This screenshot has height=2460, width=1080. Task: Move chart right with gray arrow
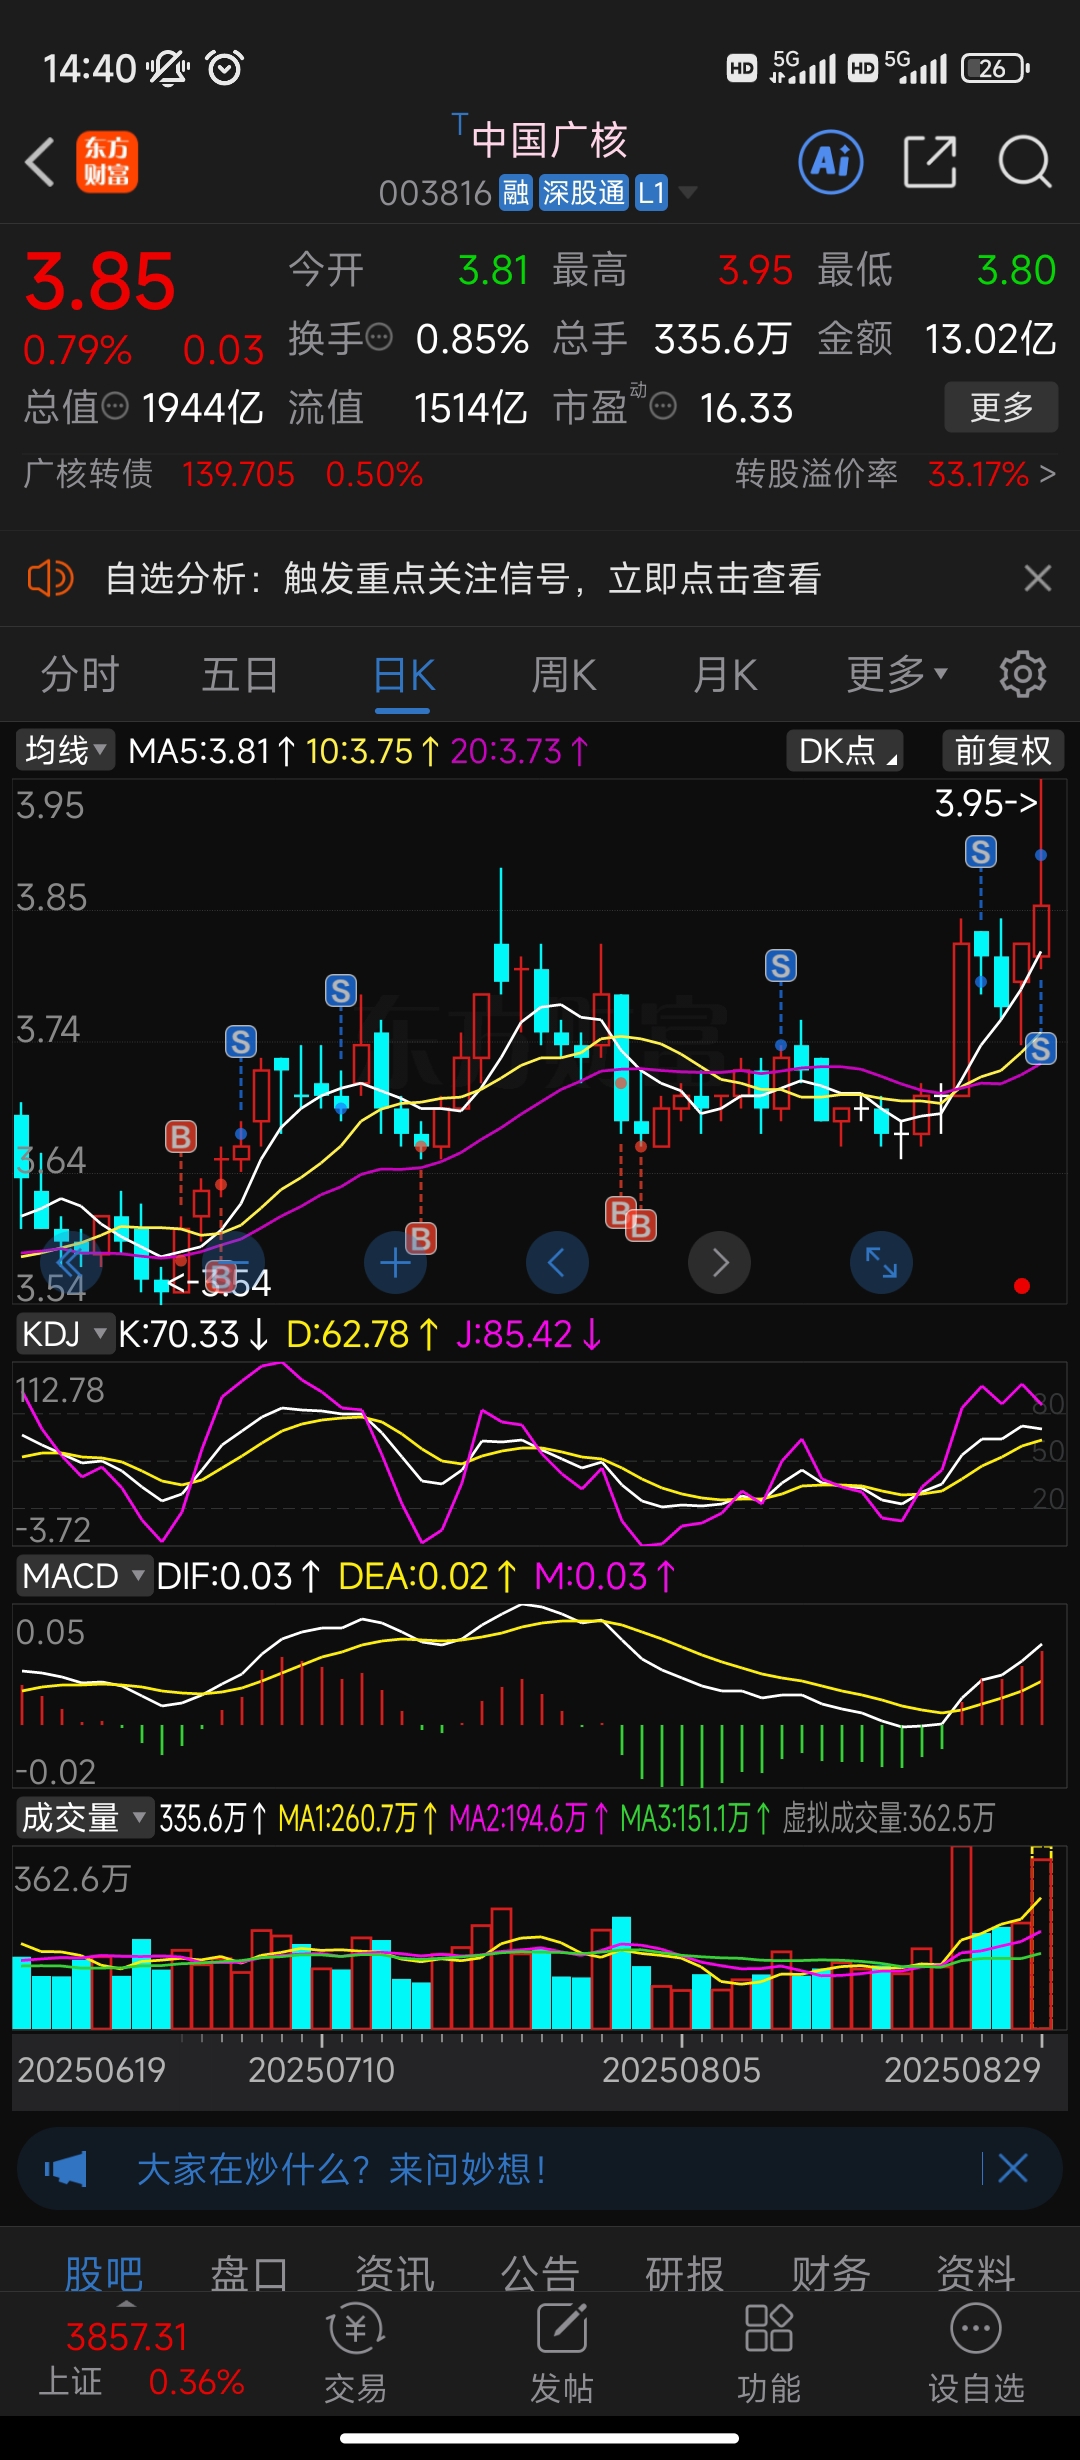[x=719, y=1263]
